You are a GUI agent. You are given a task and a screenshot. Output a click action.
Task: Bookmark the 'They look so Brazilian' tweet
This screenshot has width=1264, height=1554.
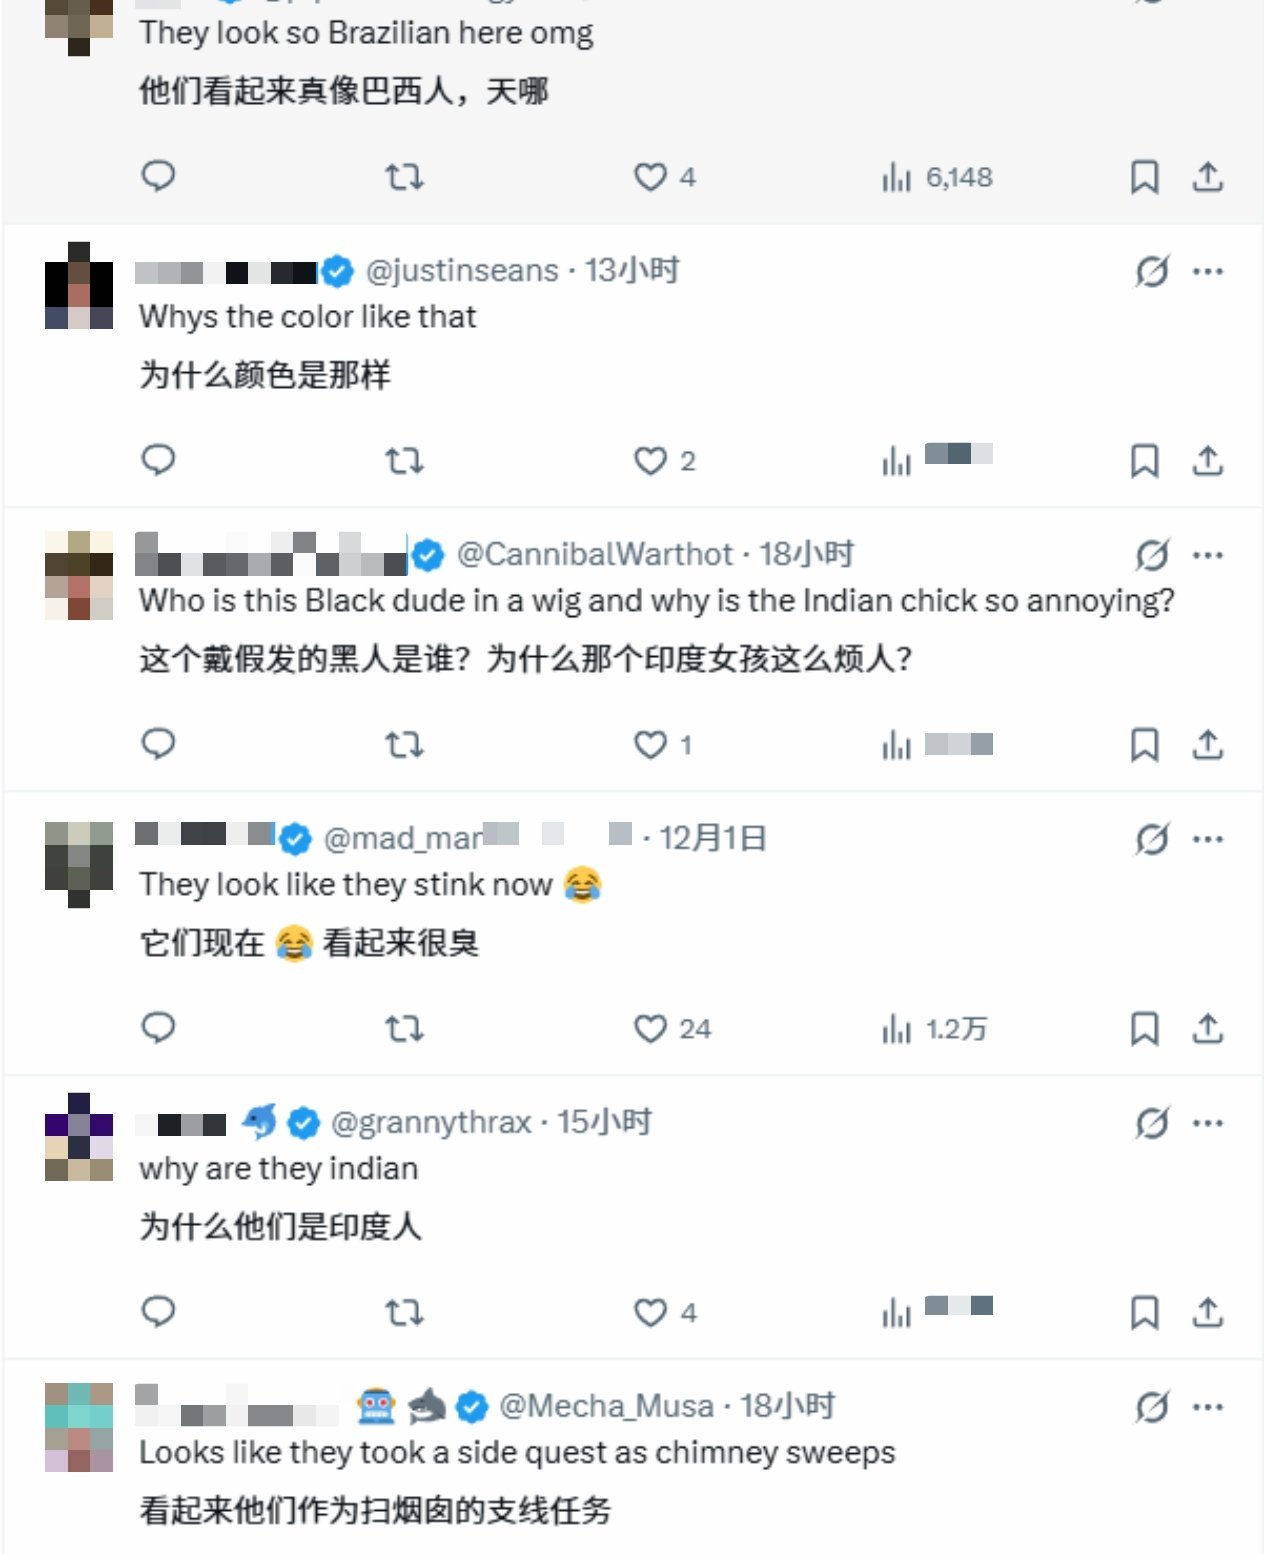coord(1144,177)
